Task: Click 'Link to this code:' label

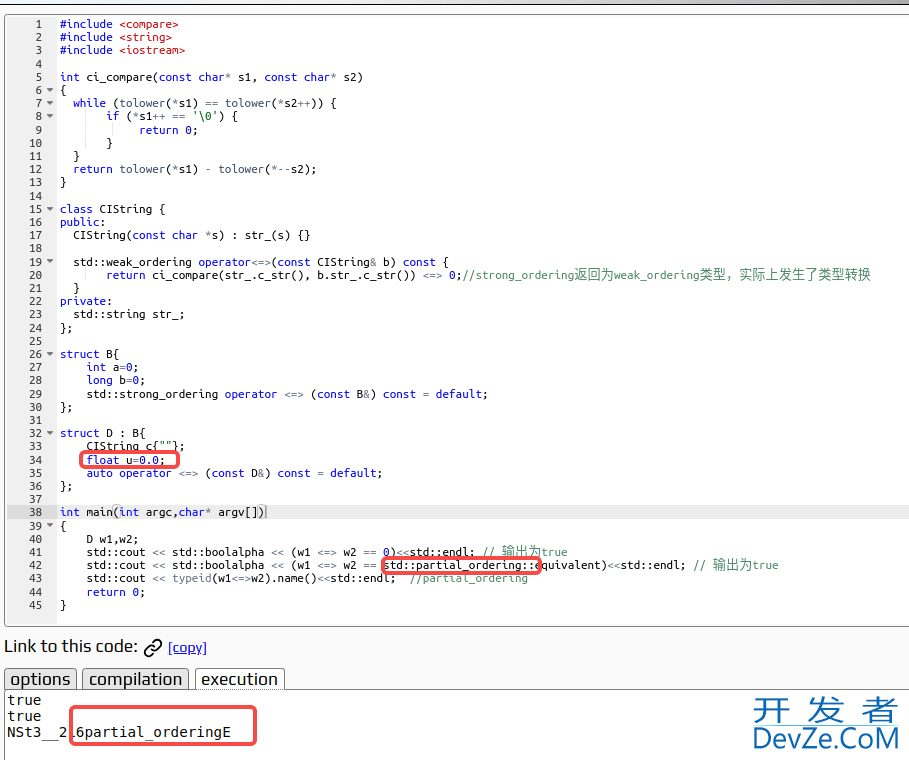Action: [x=71, y=646]
